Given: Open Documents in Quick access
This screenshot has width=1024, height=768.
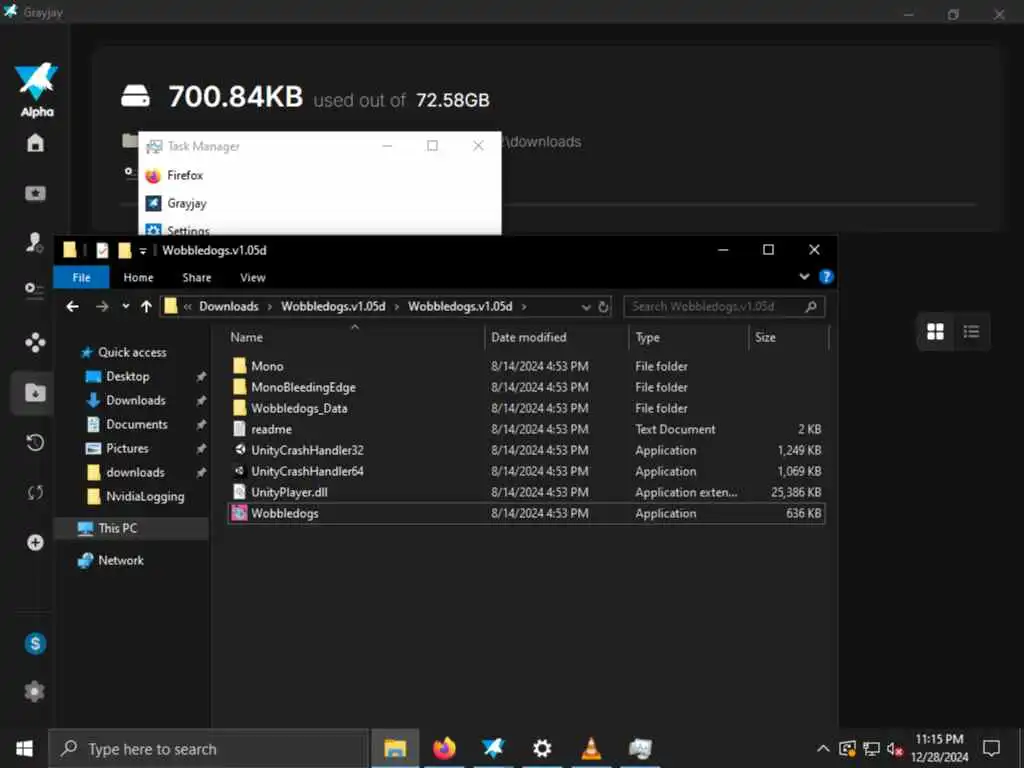Looking at the screenshot, I should point(136,424).
